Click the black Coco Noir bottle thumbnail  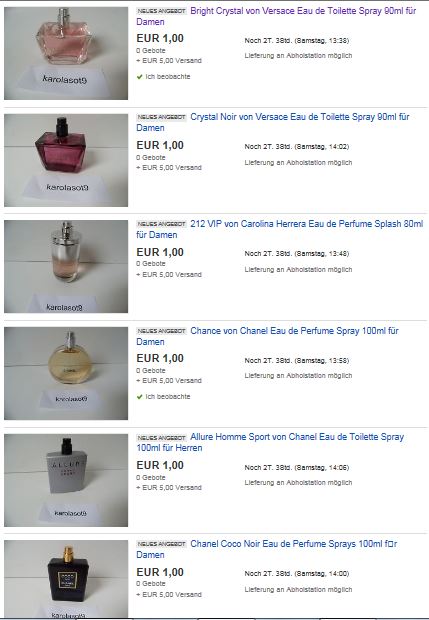point(66,579)
